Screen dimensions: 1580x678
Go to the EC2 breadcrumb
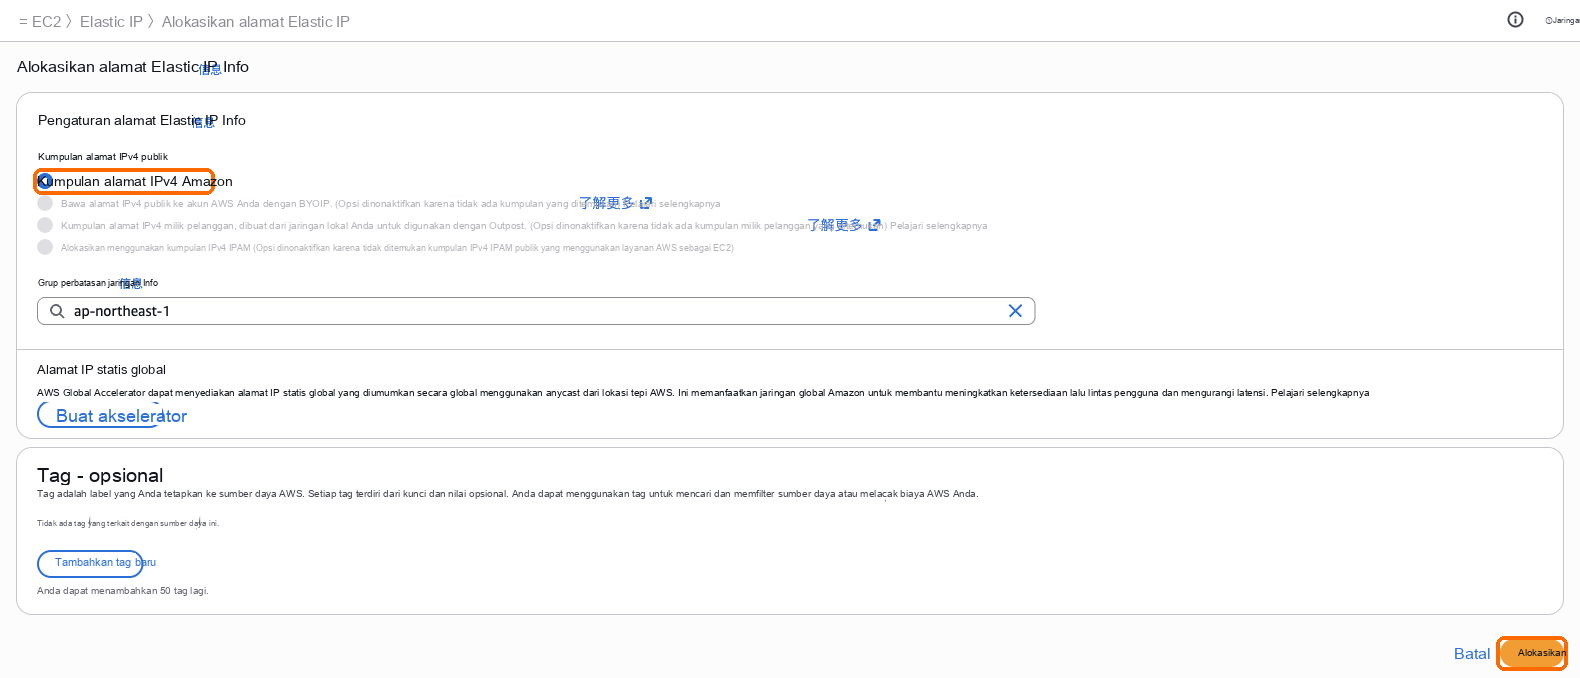46,22
